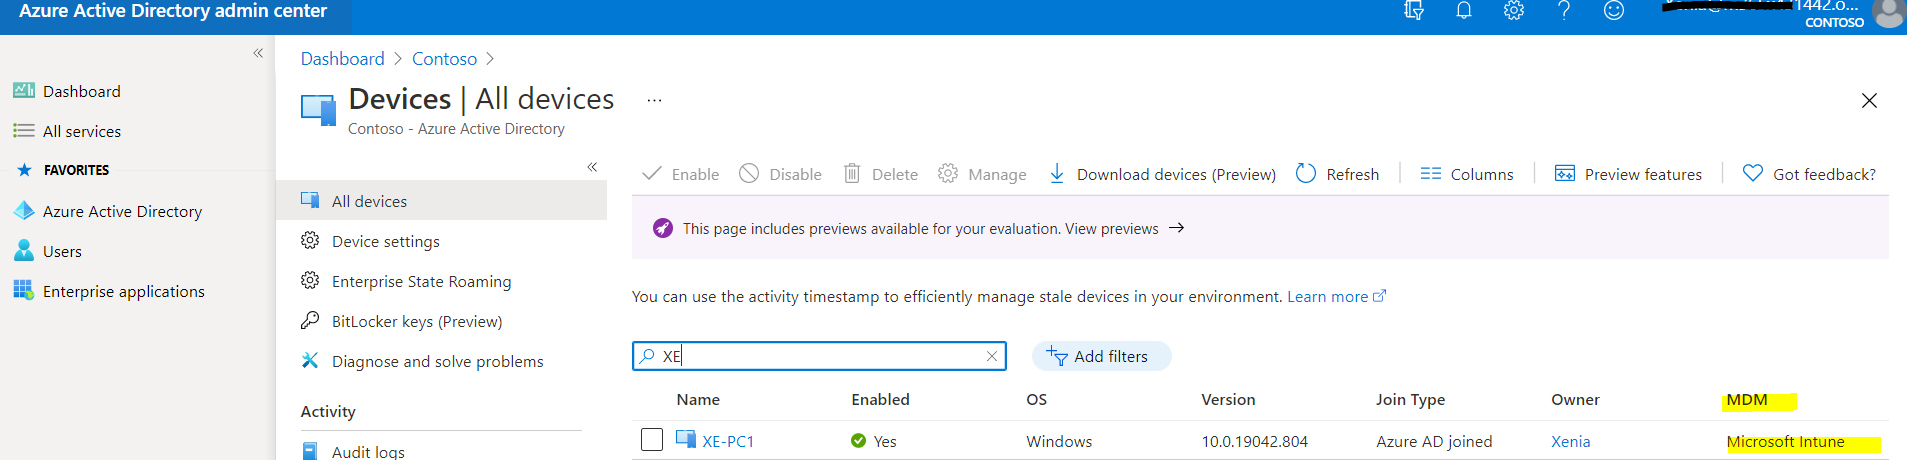Clear the device search box
The image size is (1907, 460).
click(992, 356)
